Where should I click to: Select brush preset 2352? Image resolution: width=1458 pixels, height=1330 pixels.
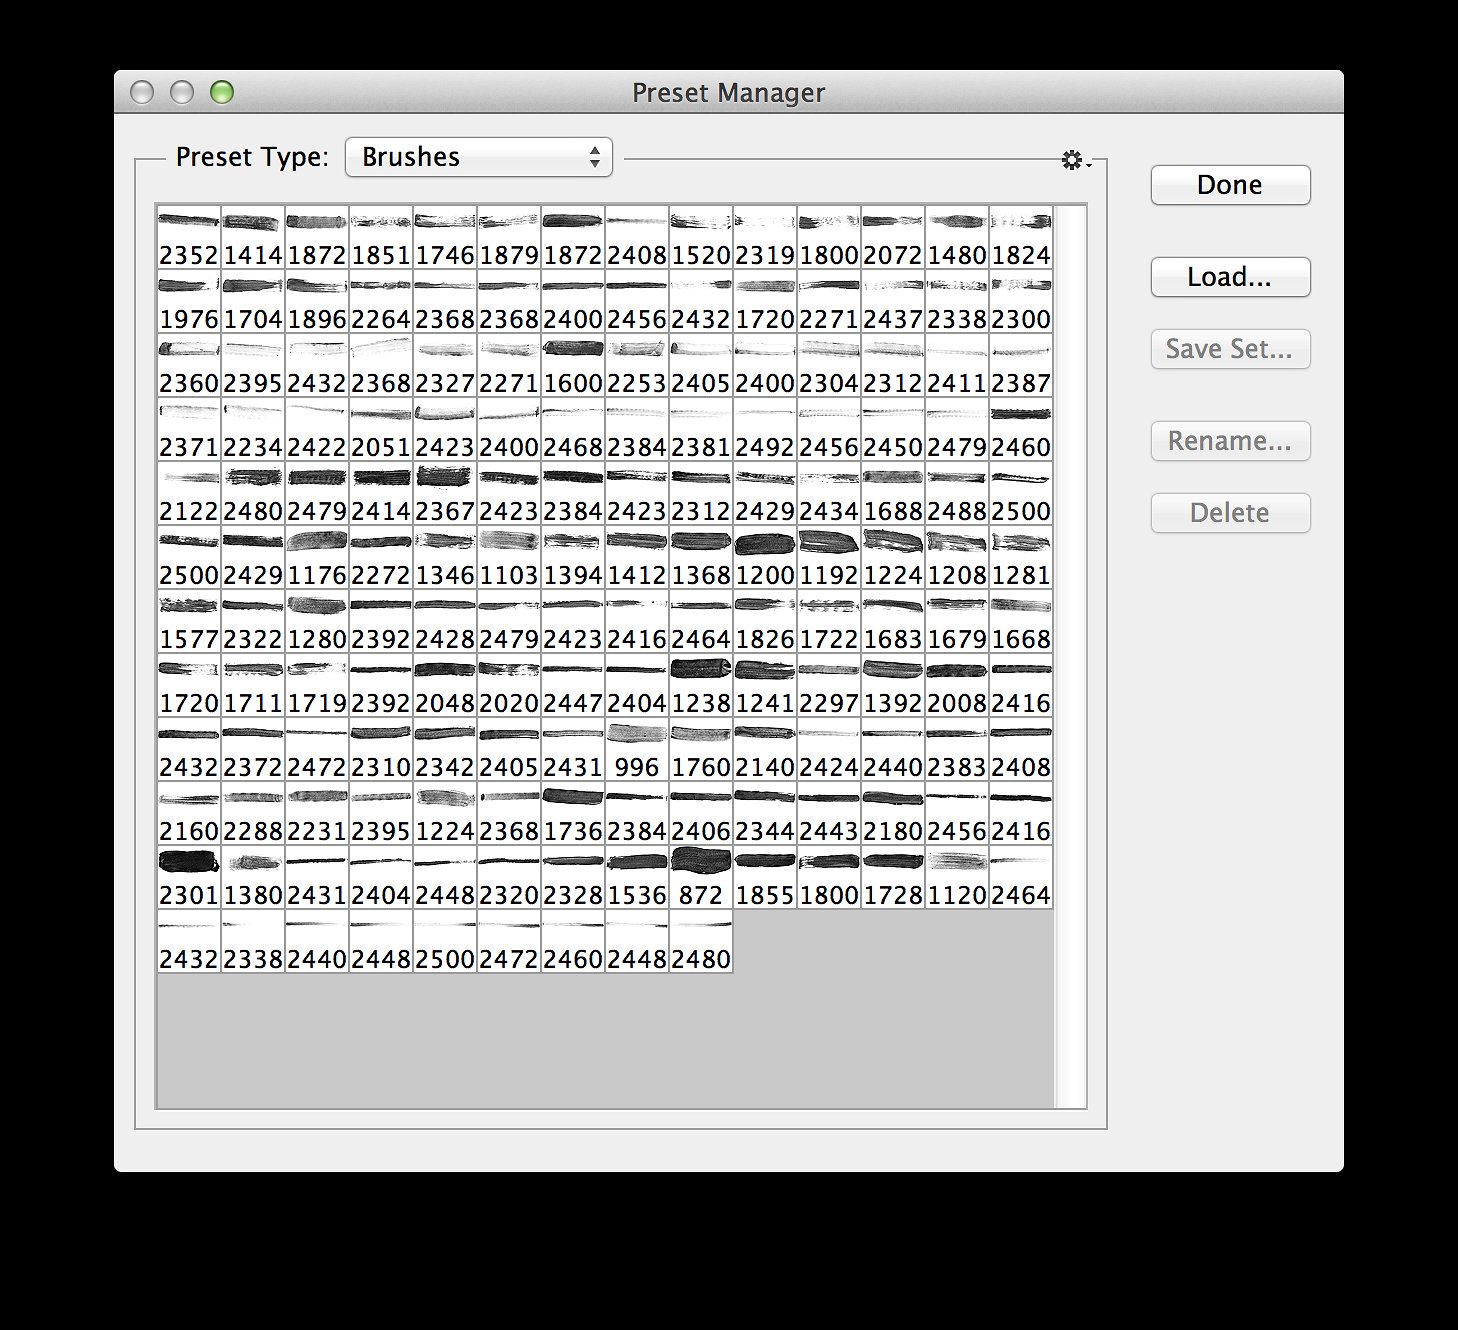[x=189, y=238]
